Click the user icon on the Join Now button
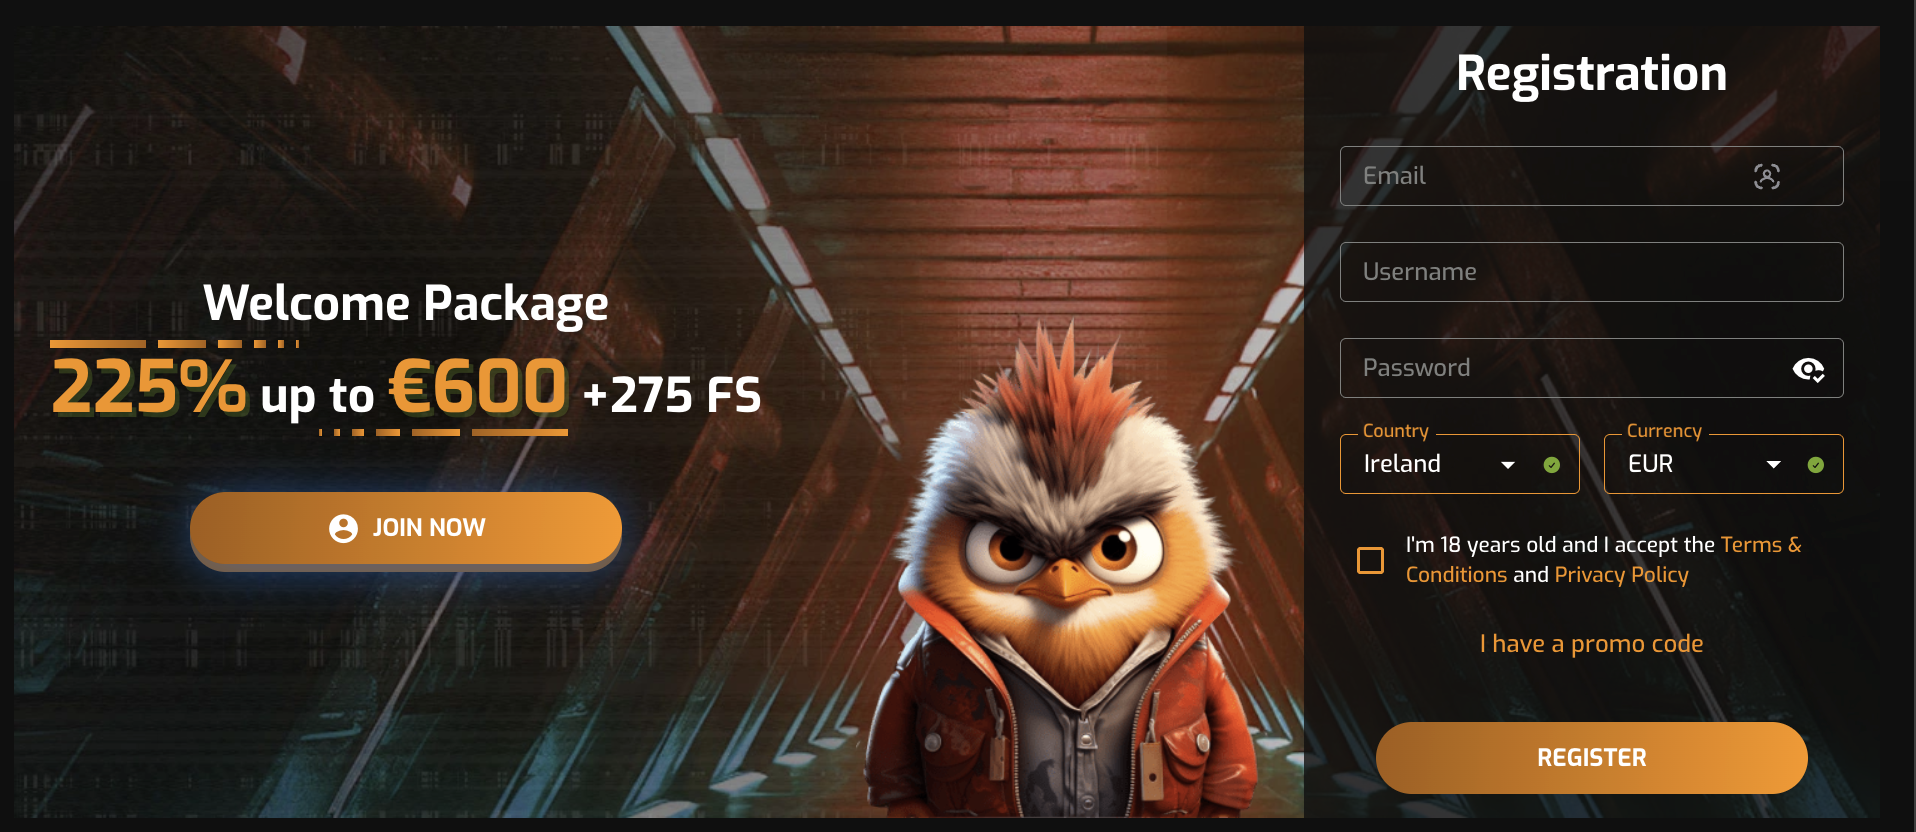The width and height of the screenshot is (1916, 832). 343,528
